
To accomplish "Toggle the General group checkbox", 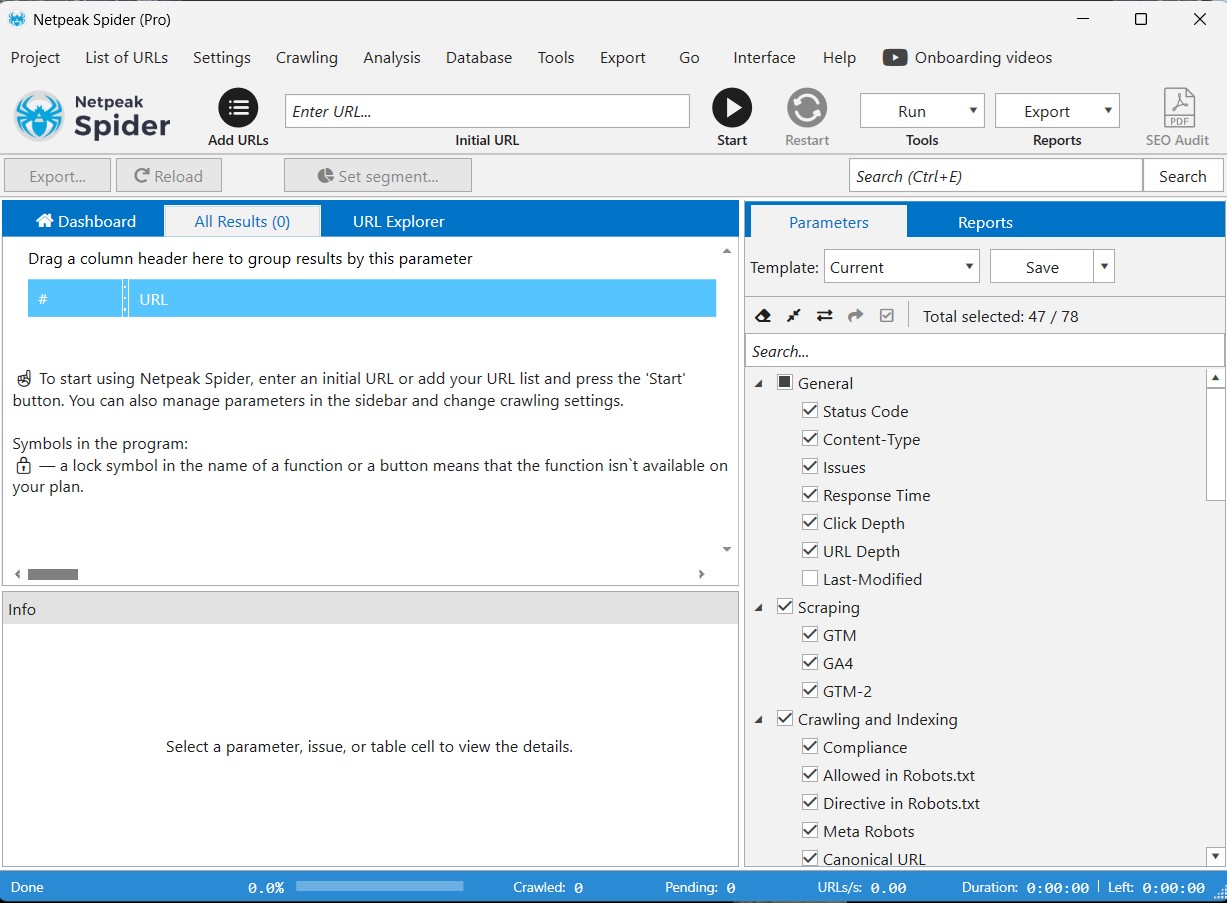I will [x=785, y=383].
